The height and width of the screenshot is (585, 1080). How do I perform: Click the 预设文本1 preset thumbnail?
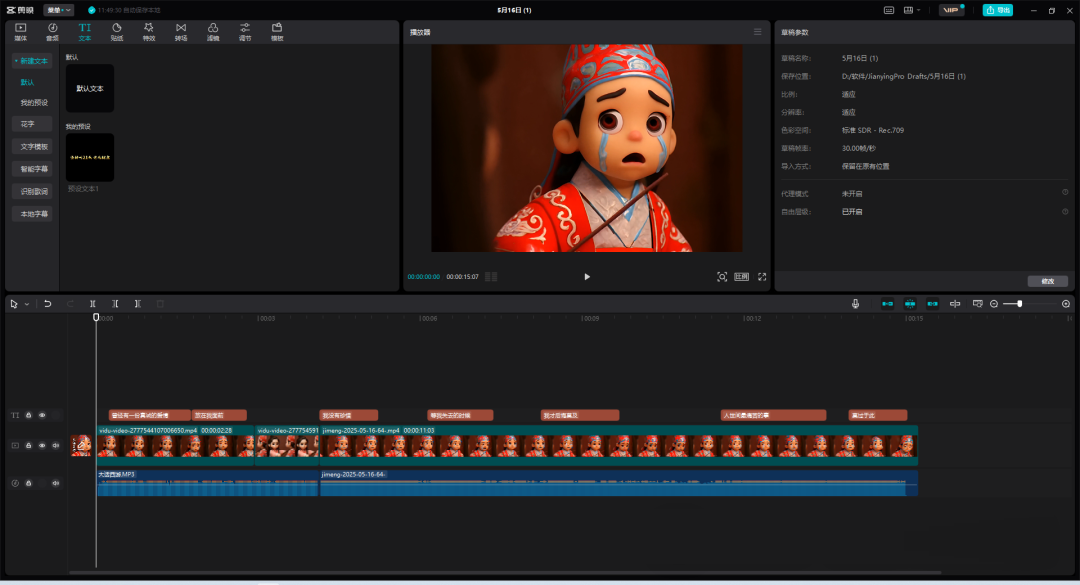coord(90,158)
